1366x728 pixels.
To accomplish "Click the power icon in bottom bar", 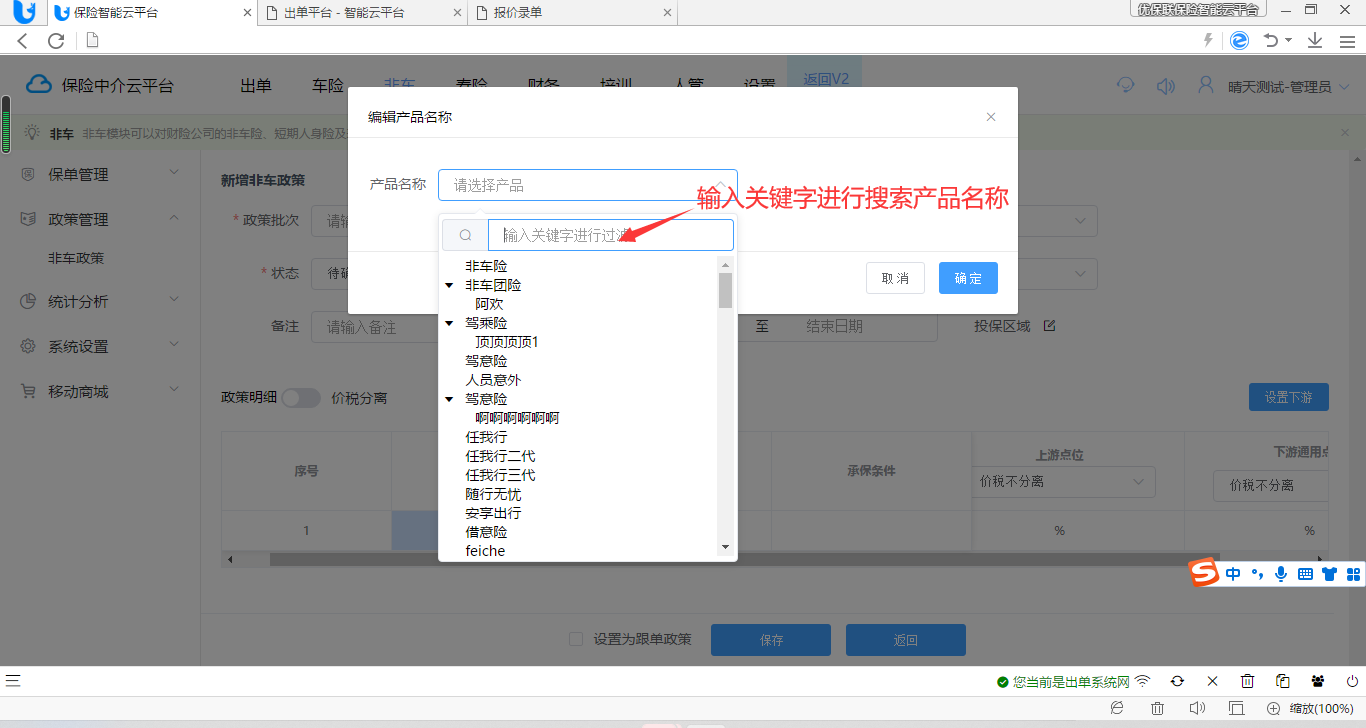I will click(x=1352, y=681).
